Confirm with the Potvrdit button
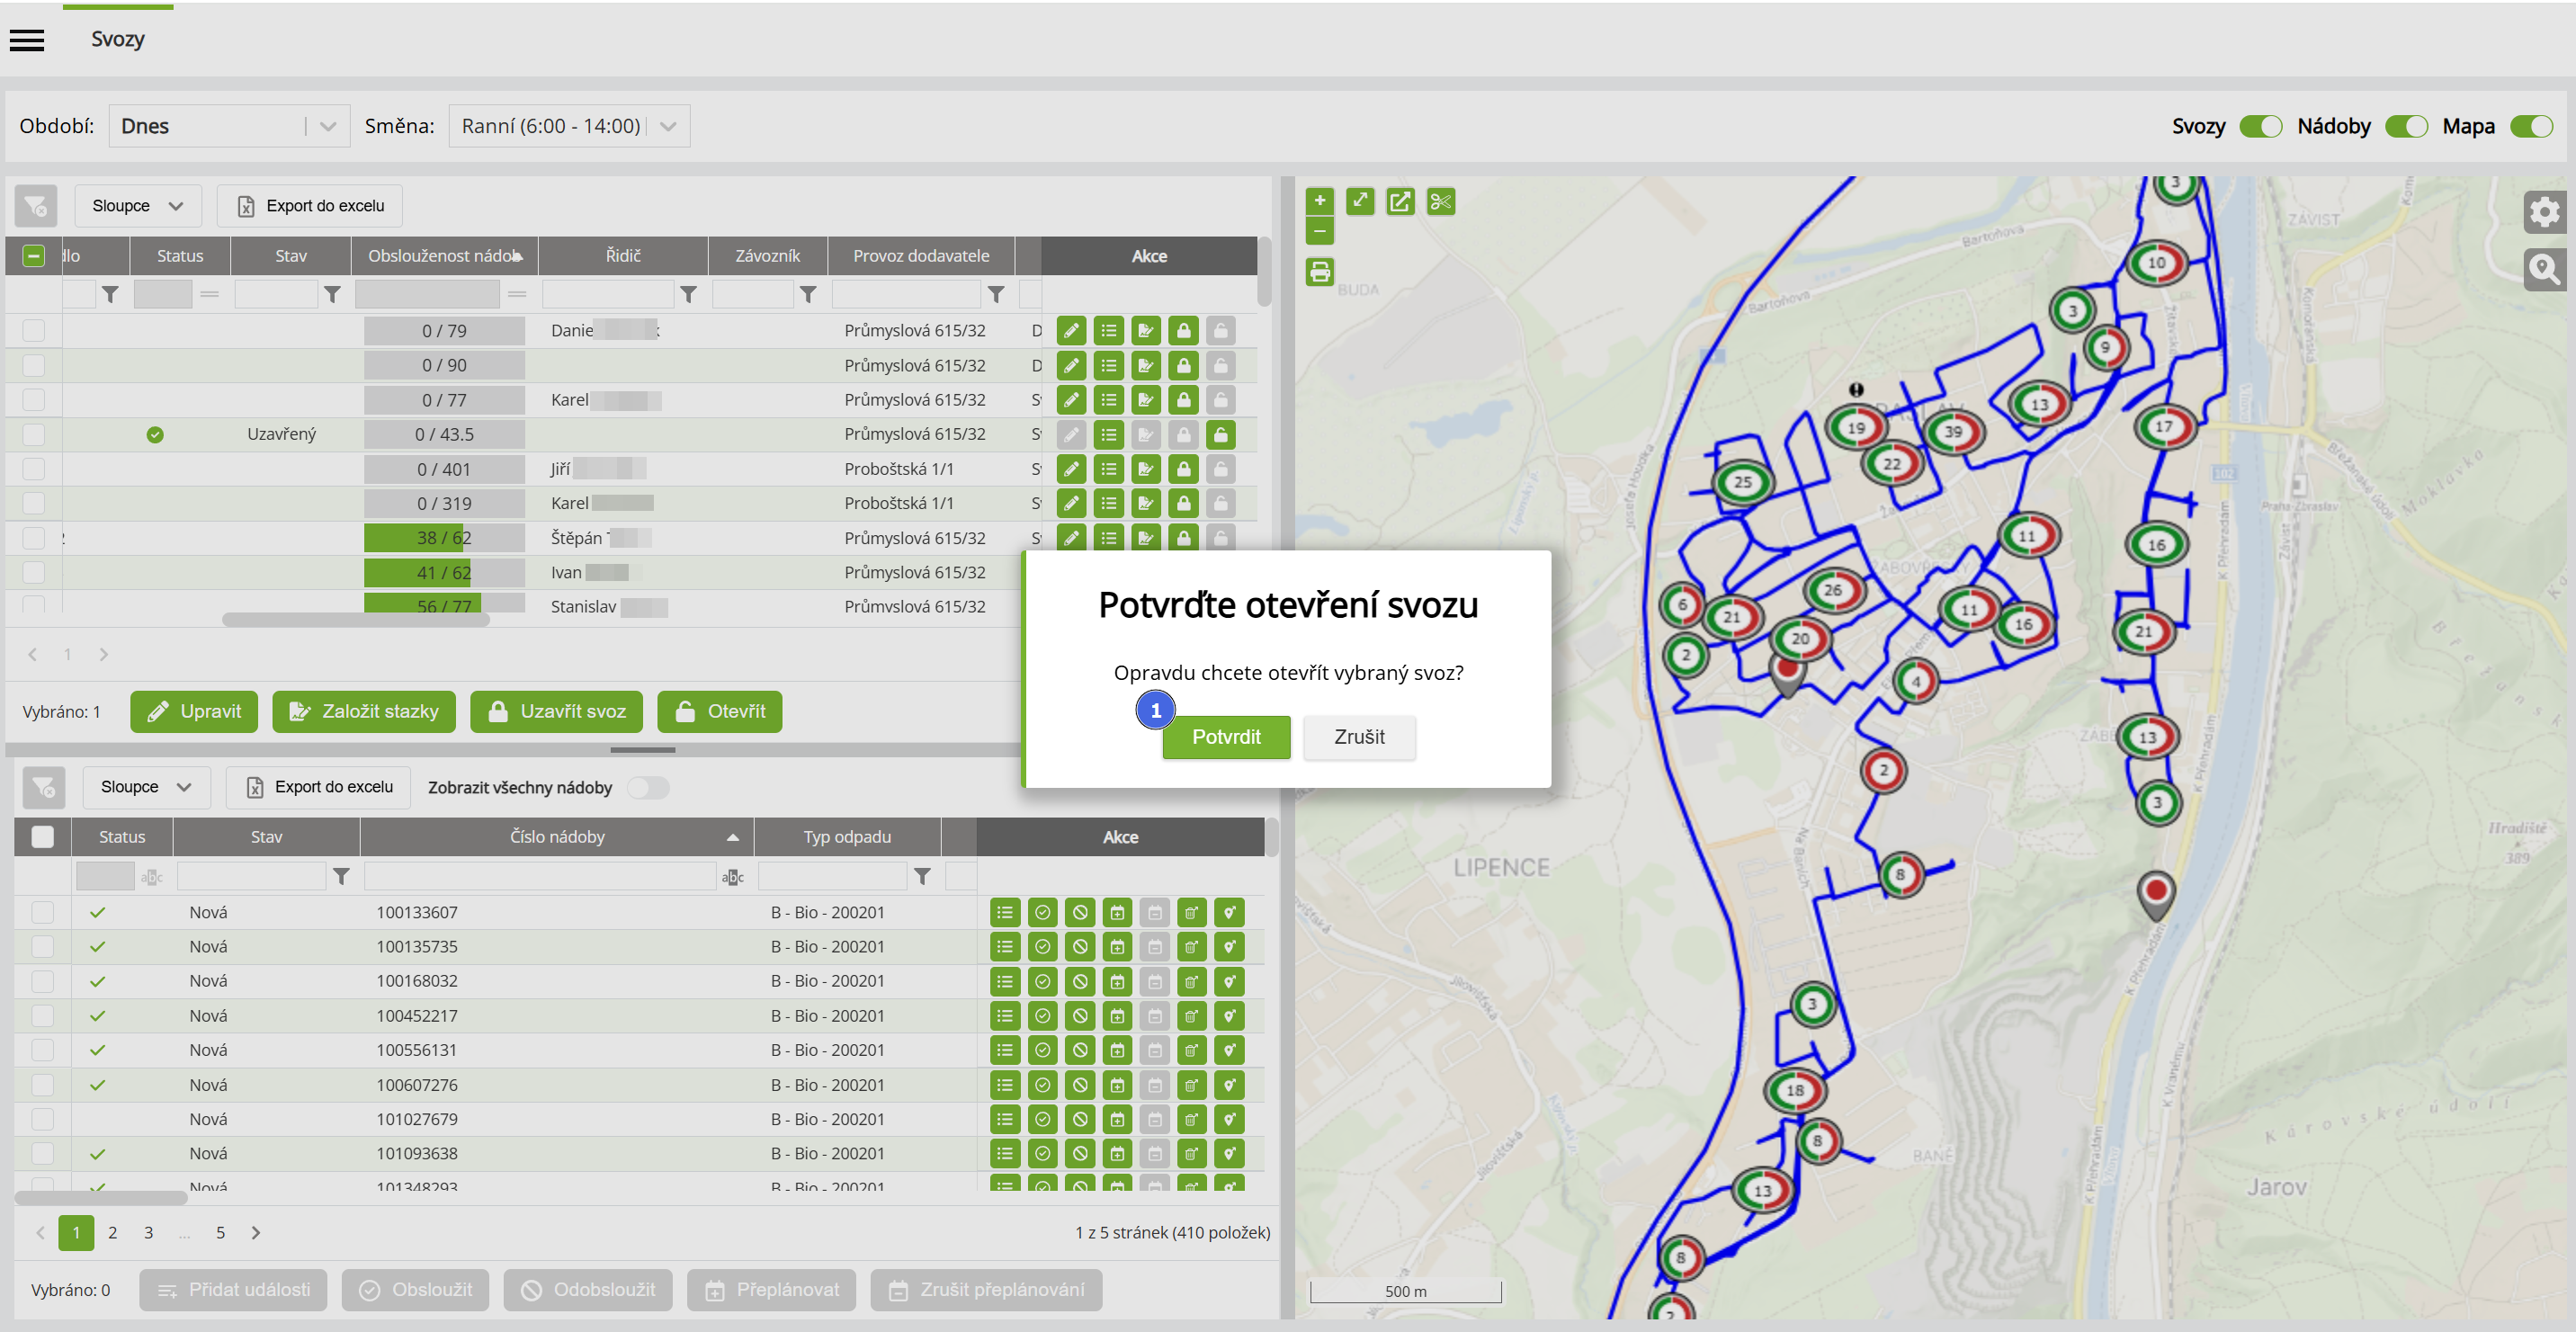Viewport: 2576px width, 1332px height. 1226,737
